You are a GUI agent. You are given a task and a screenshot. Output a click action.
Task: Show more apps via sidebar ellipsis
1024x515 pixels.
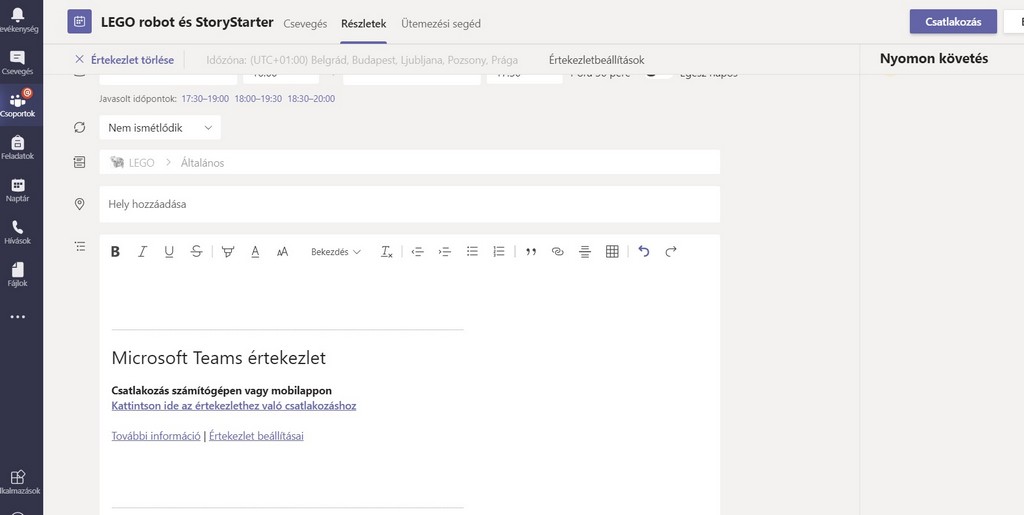pos(18,317)
